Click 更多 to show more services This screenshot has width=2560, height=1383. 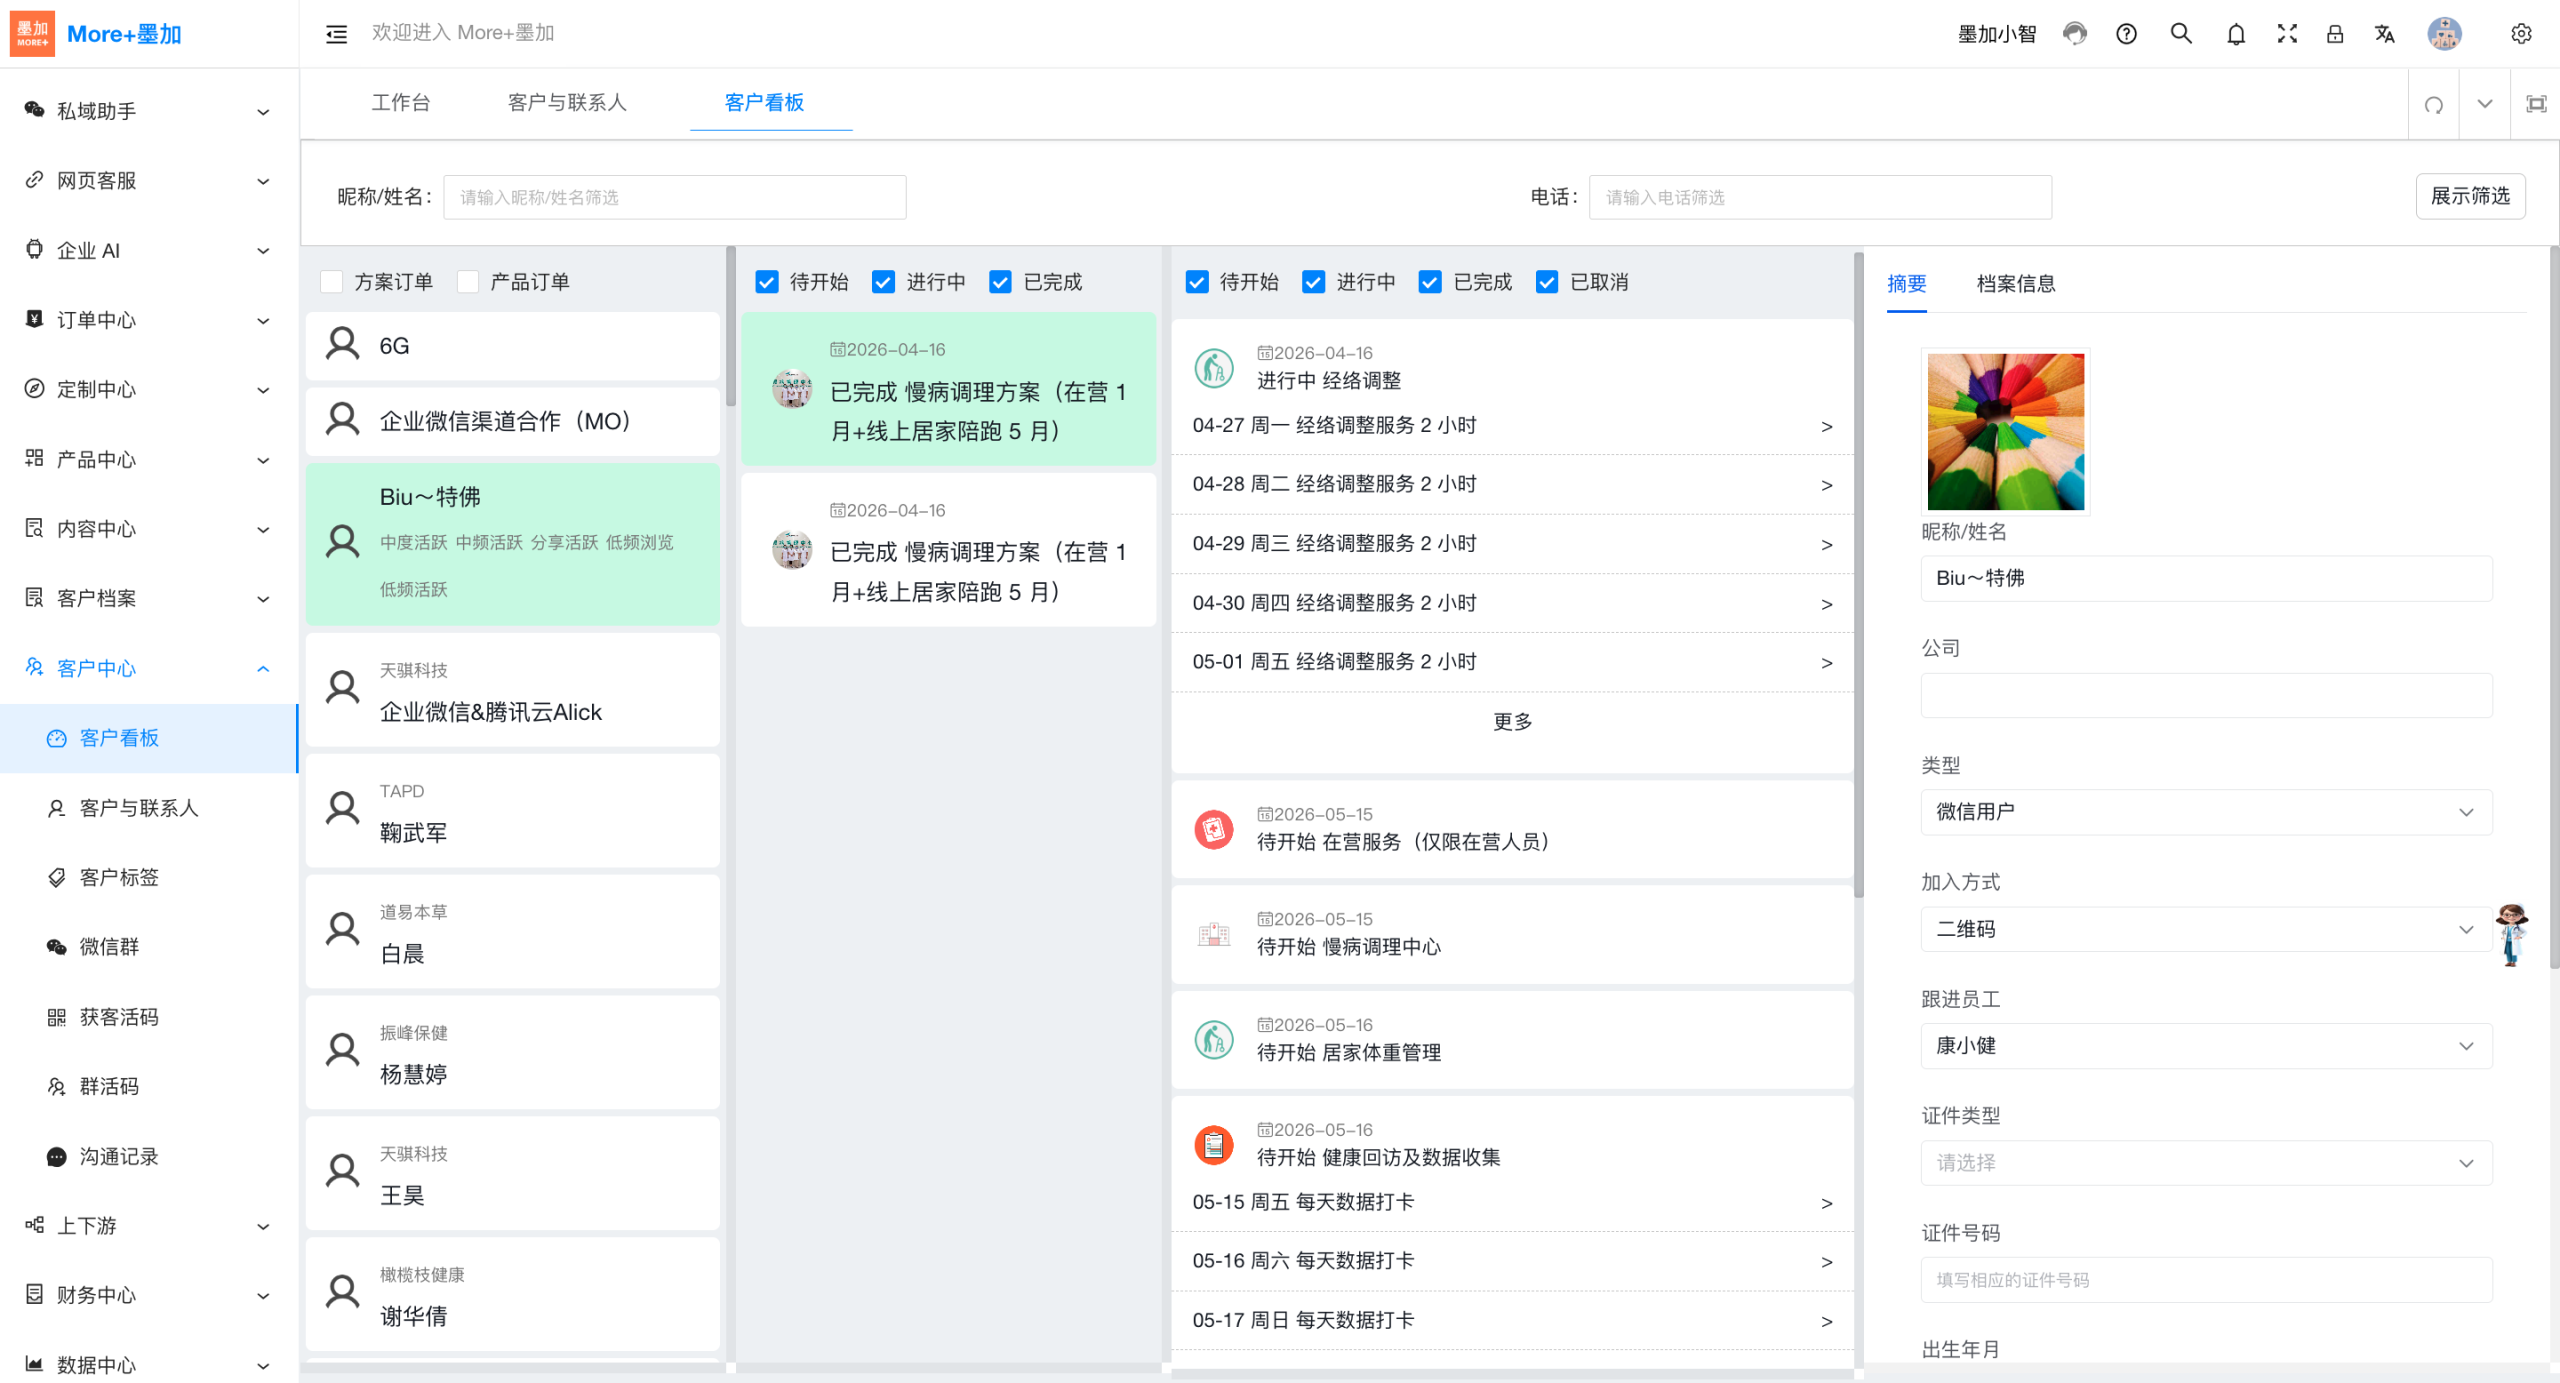(x=1511, y=721)
